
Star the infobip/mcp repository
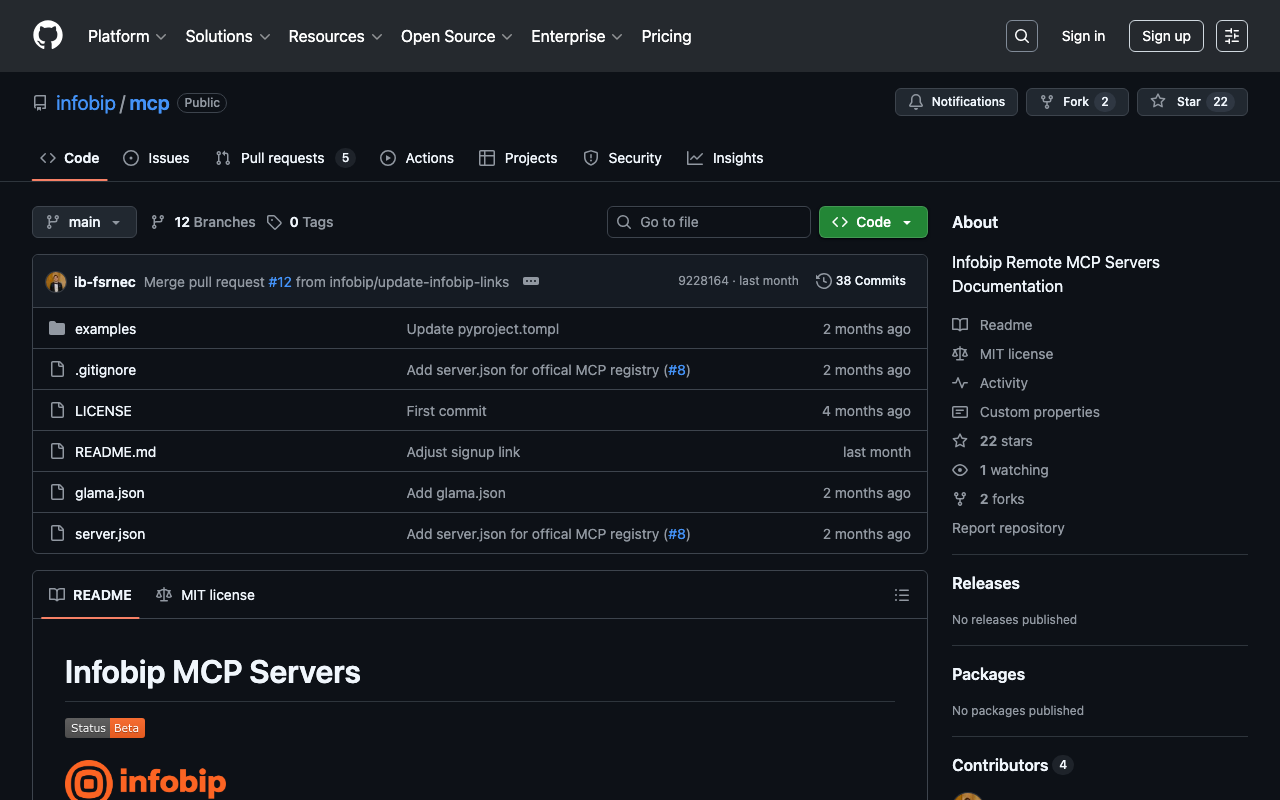1191,102
